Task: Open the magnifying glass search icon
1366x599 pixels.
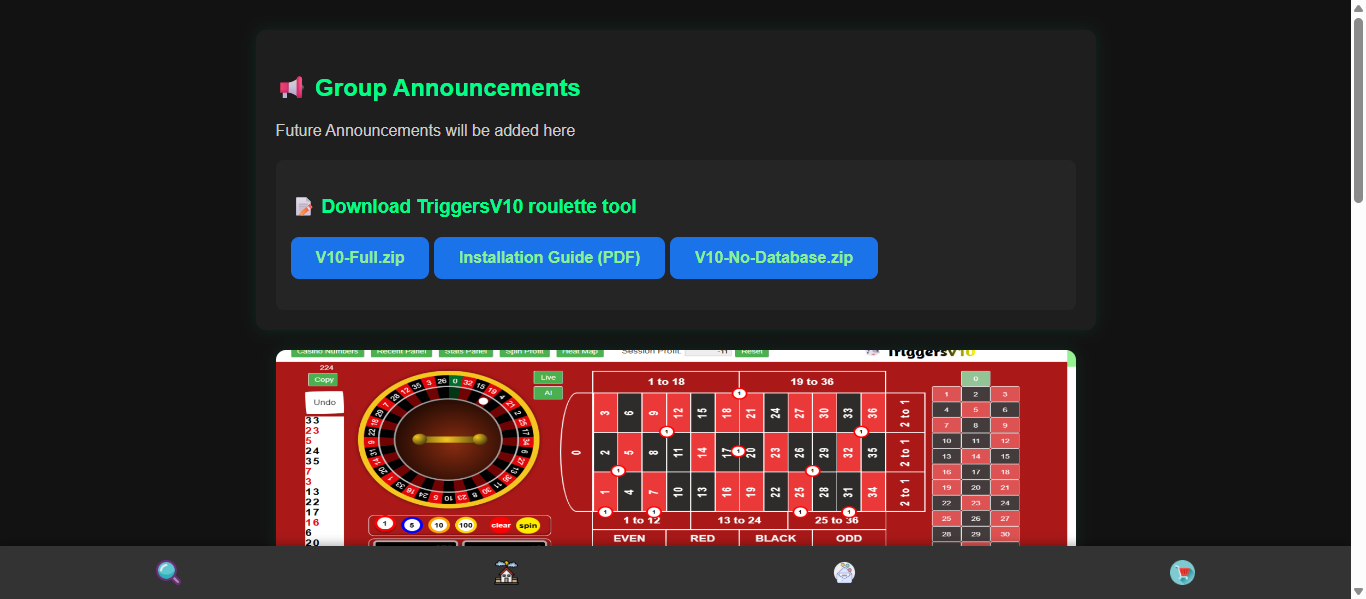Action: coord(169,572)
